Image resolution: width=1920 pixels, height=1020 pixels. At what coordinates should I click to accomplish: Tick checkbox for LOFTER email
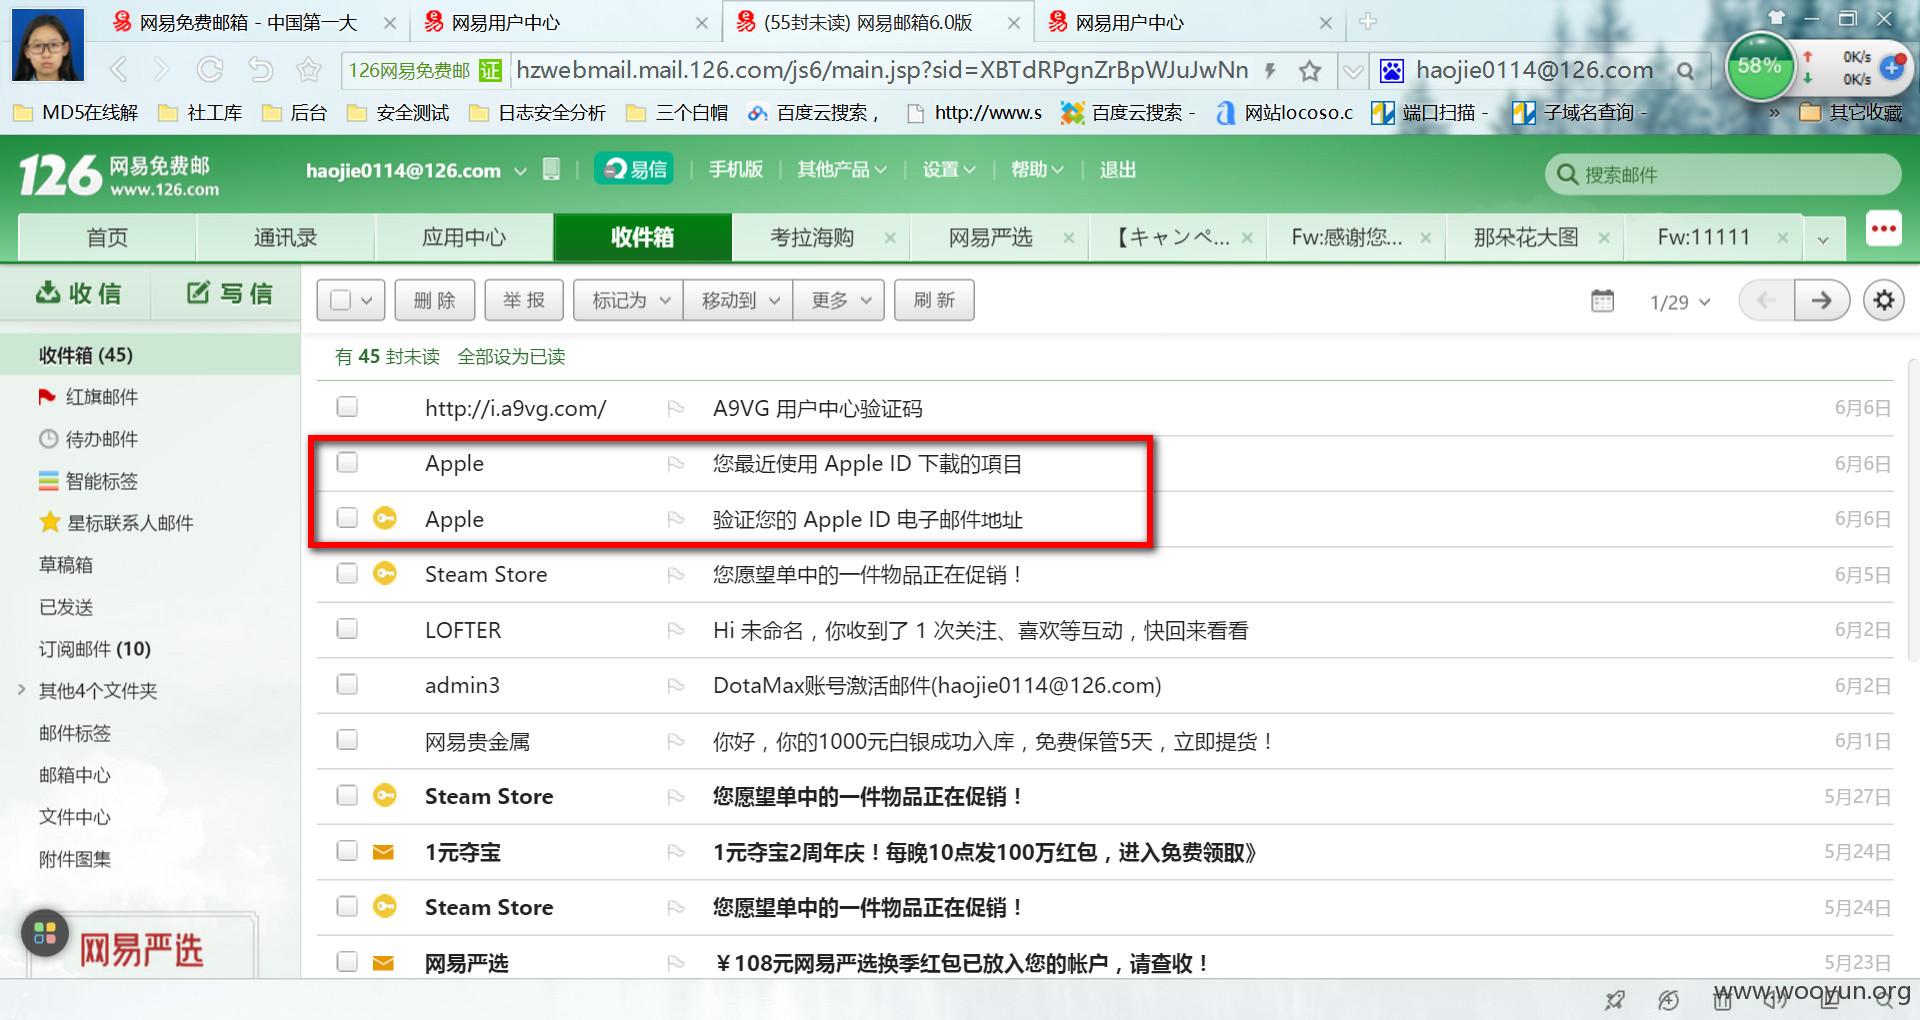pos(347,629)
